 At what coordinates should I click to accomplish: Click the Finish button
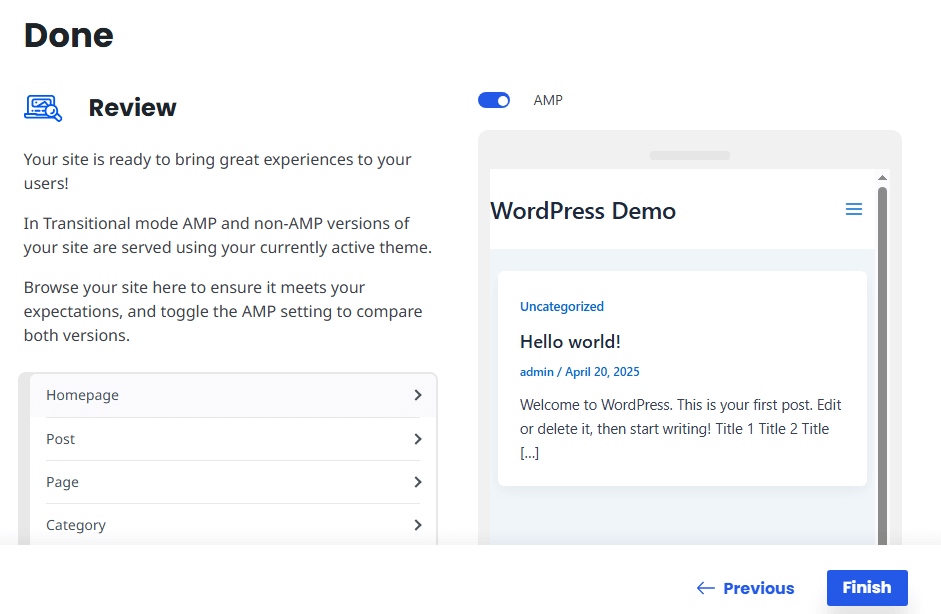[867, 588]
